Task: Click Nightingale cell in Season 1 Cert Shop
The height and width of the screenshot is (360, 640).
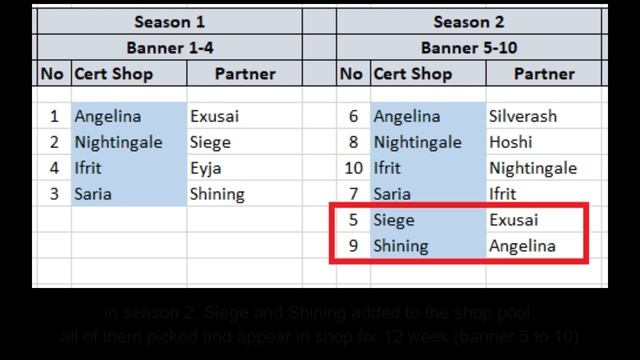Action: 129,142
